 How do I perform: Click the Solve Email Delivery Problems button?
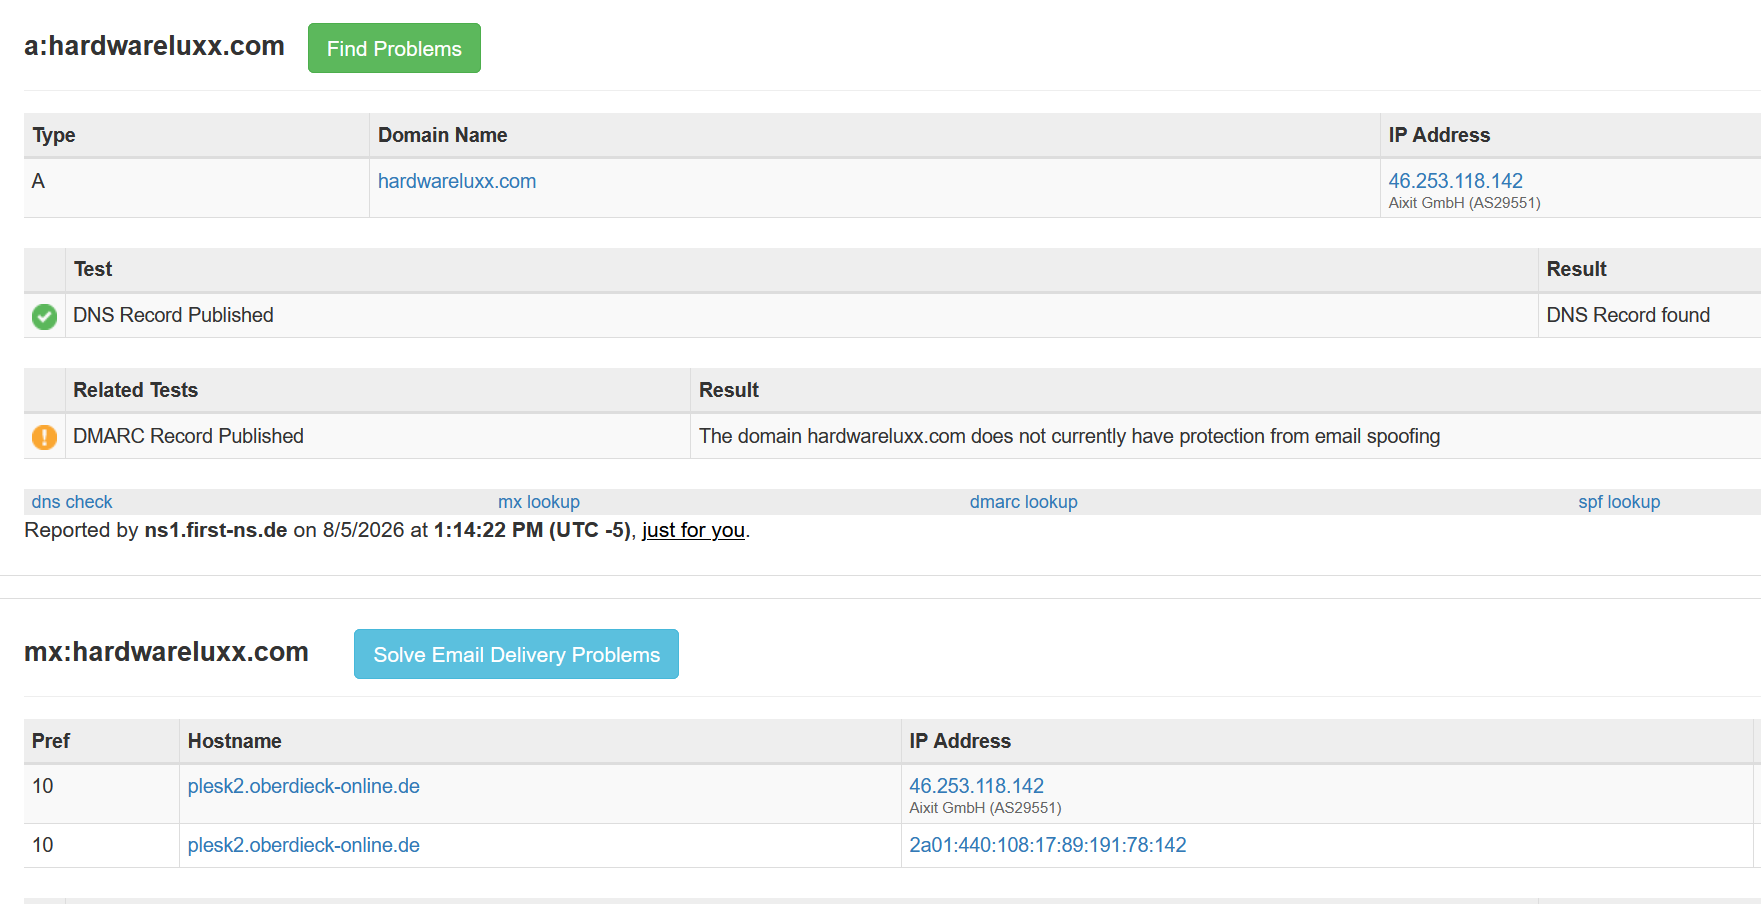(516, 654)
